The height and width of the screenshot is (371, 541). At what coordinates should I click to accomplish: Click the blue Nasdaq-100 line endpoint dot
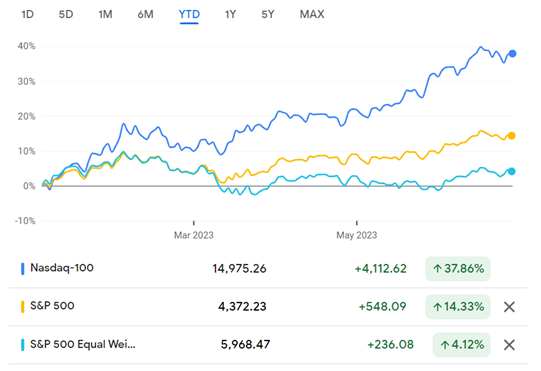[x=512, y=53]
